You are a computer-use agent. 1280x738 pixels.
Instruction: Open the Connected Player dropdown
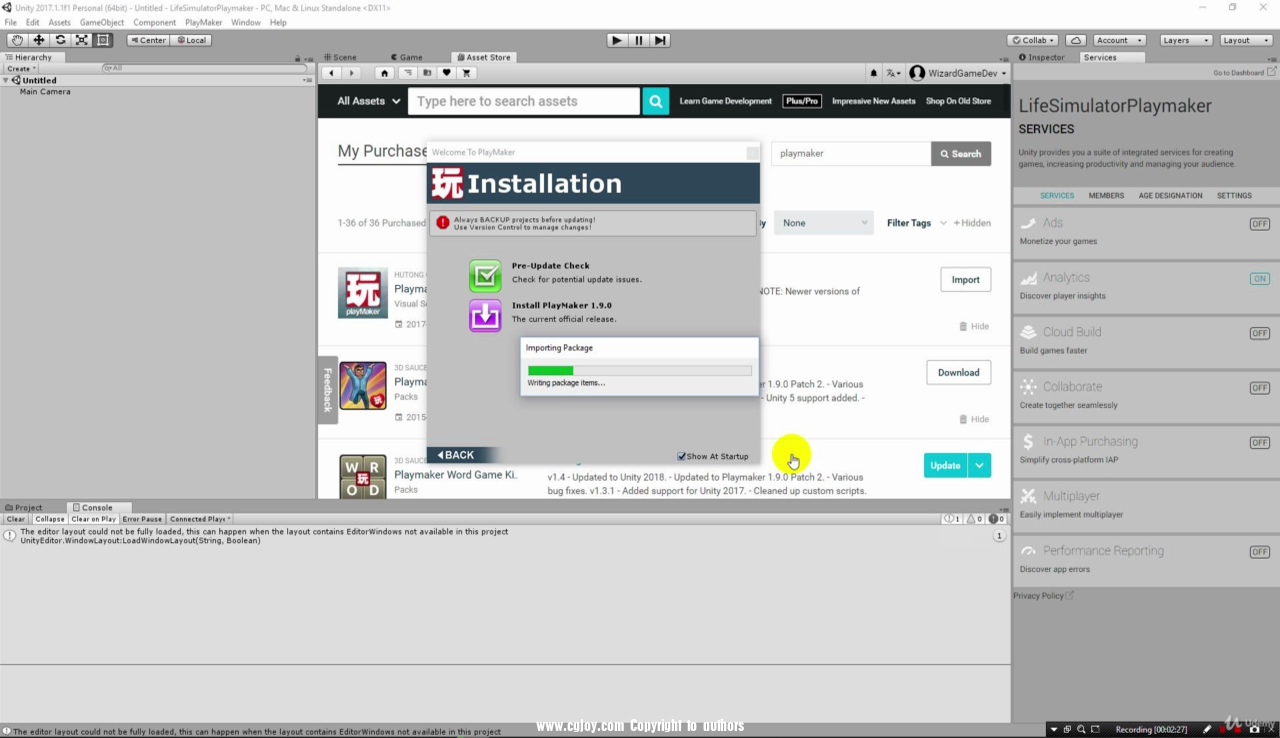pyautogui.click(x=200, y=519)
